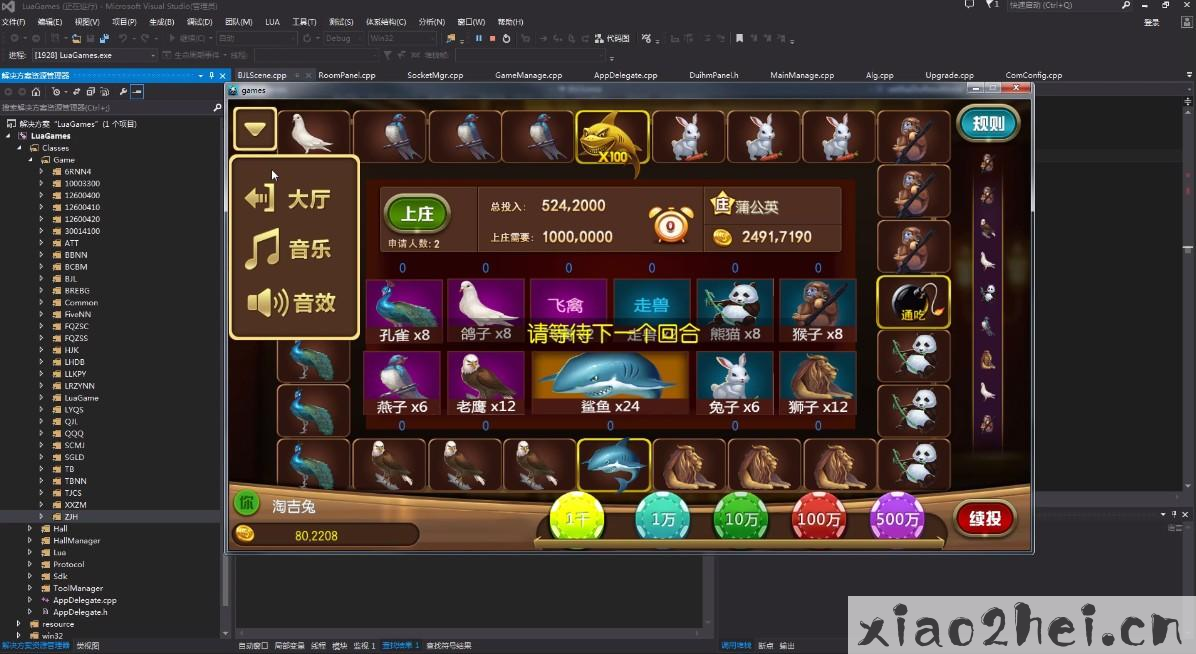The height and width of the screenshot is (654, 1196).
Task: Bet on 猴子 x8 monkey tile
Action: click(x=818, y=311)
